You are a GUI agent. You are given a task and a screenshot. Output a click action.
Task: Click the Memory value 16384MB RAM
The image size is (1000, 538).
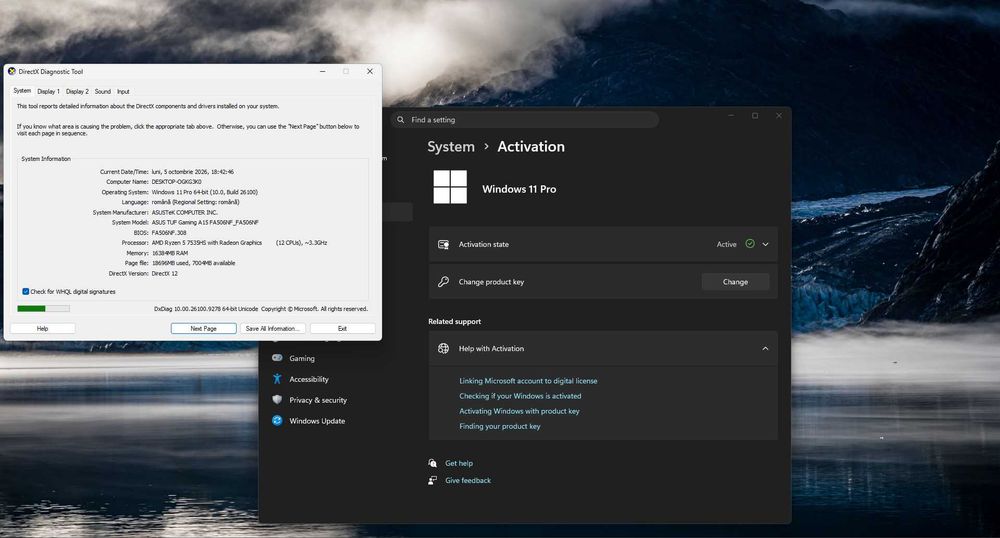(x=170, y=253)
